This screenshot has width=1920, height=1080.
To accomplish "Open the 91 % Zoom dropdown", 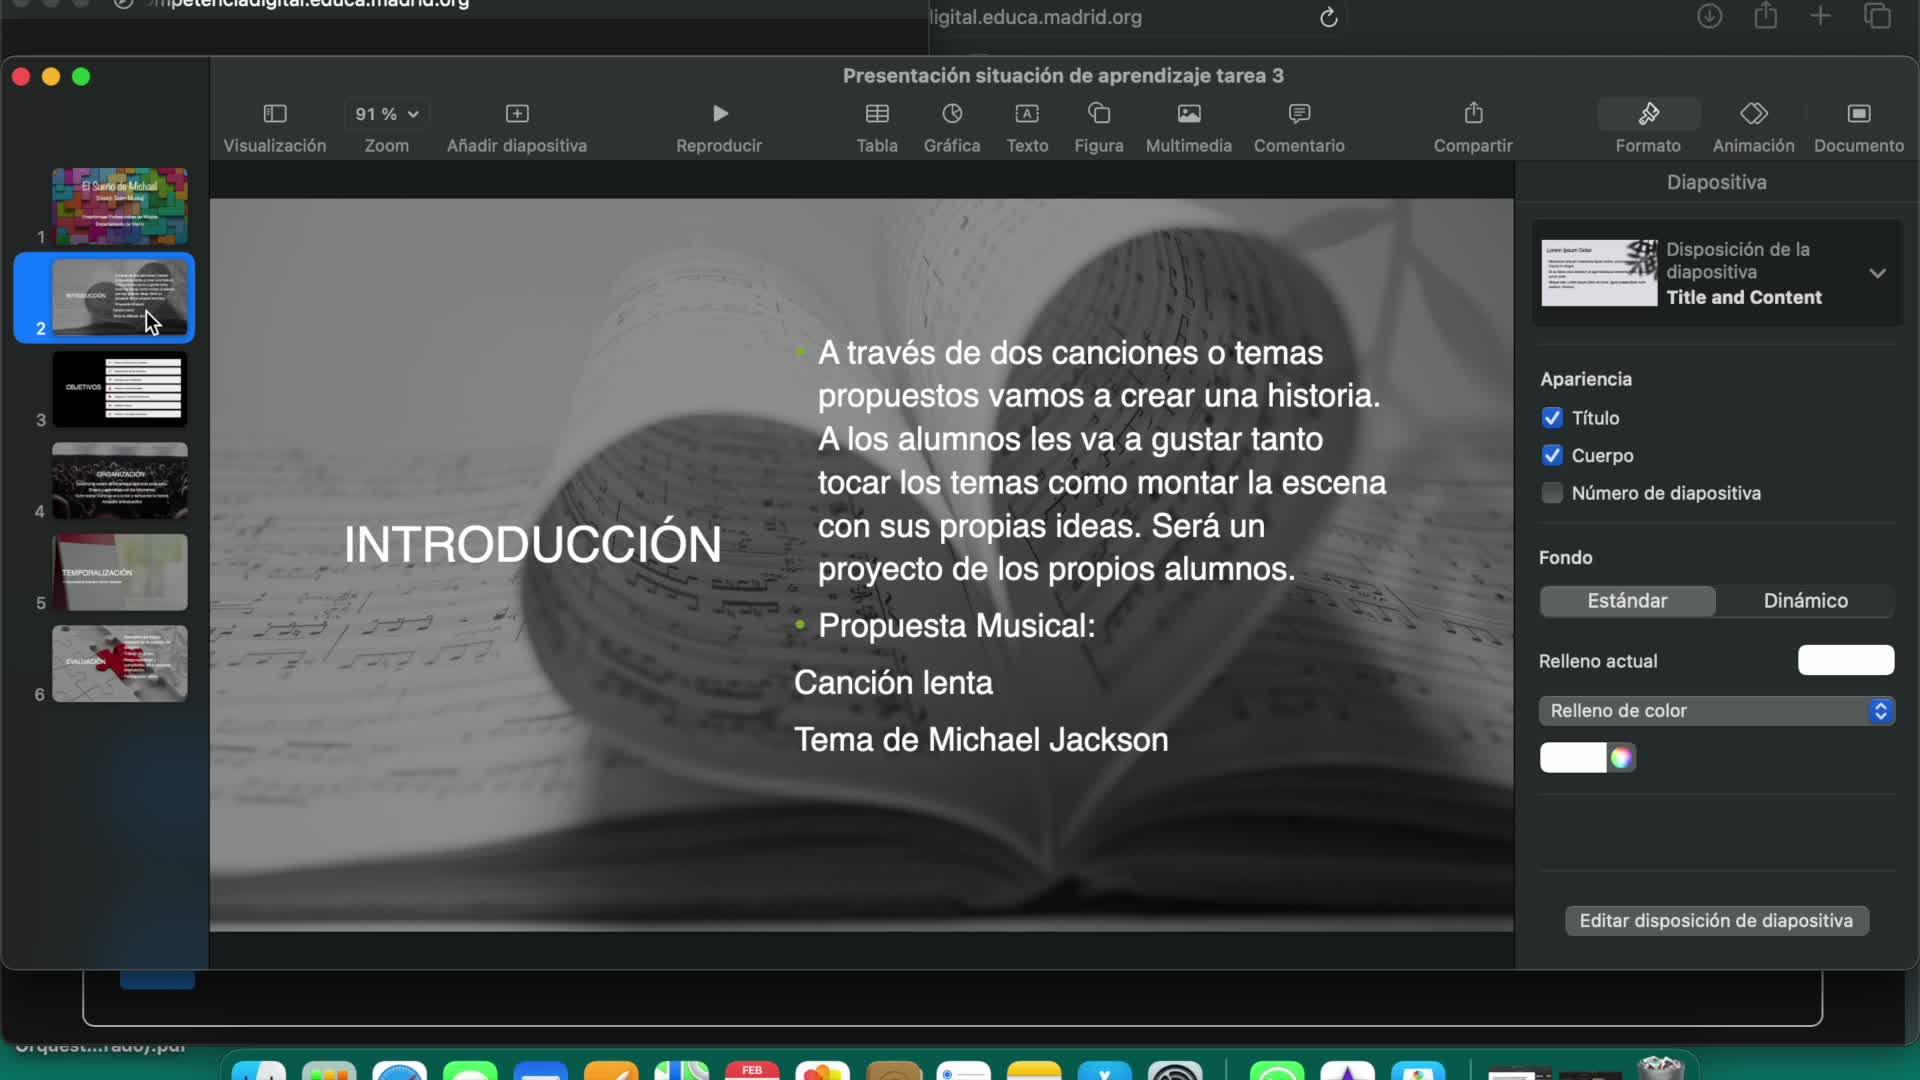I will [387, 114].
